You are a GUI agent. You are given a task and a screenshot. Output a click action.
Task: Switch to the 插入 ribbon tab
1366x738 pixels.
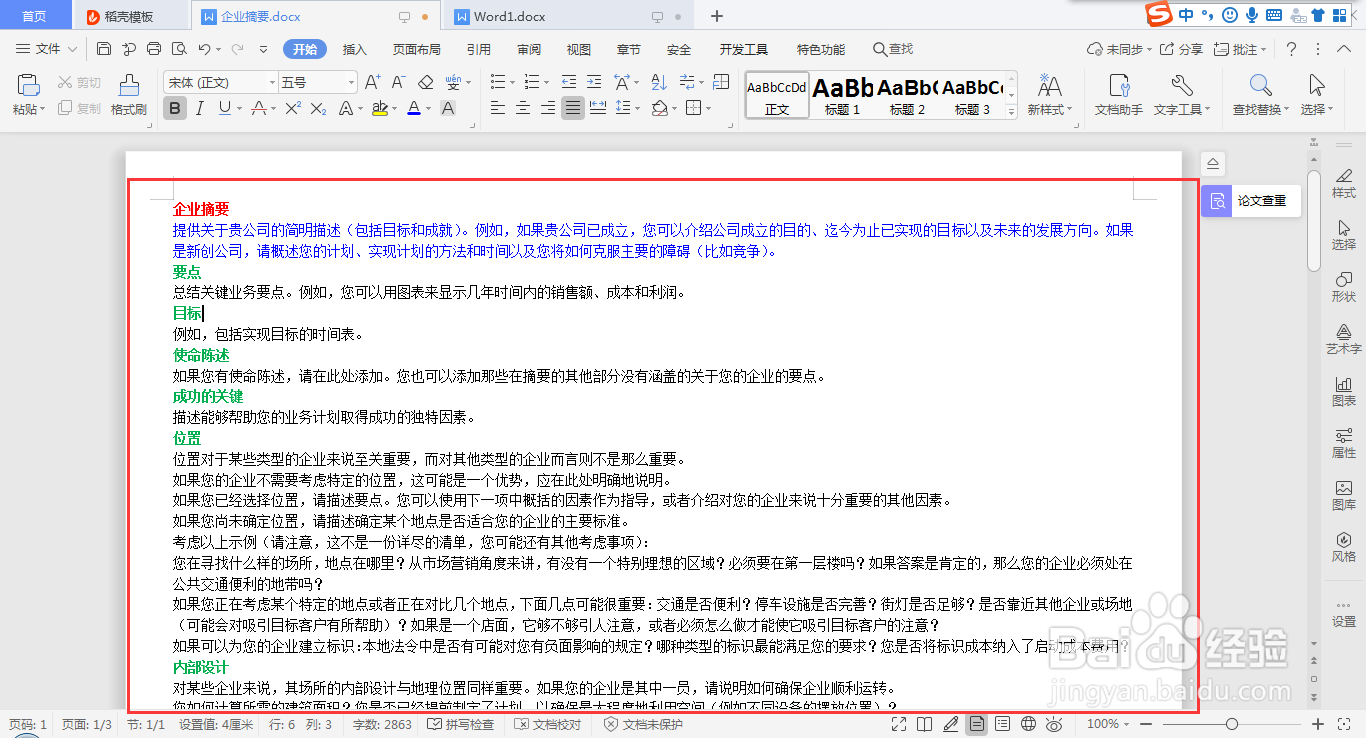(354, 48)
